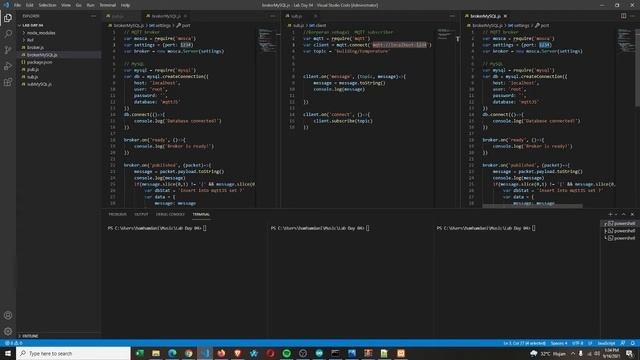The height and width of the screenshot is (360, 640).
Task: Click the Windows Start button
Action: pos(8,353)
